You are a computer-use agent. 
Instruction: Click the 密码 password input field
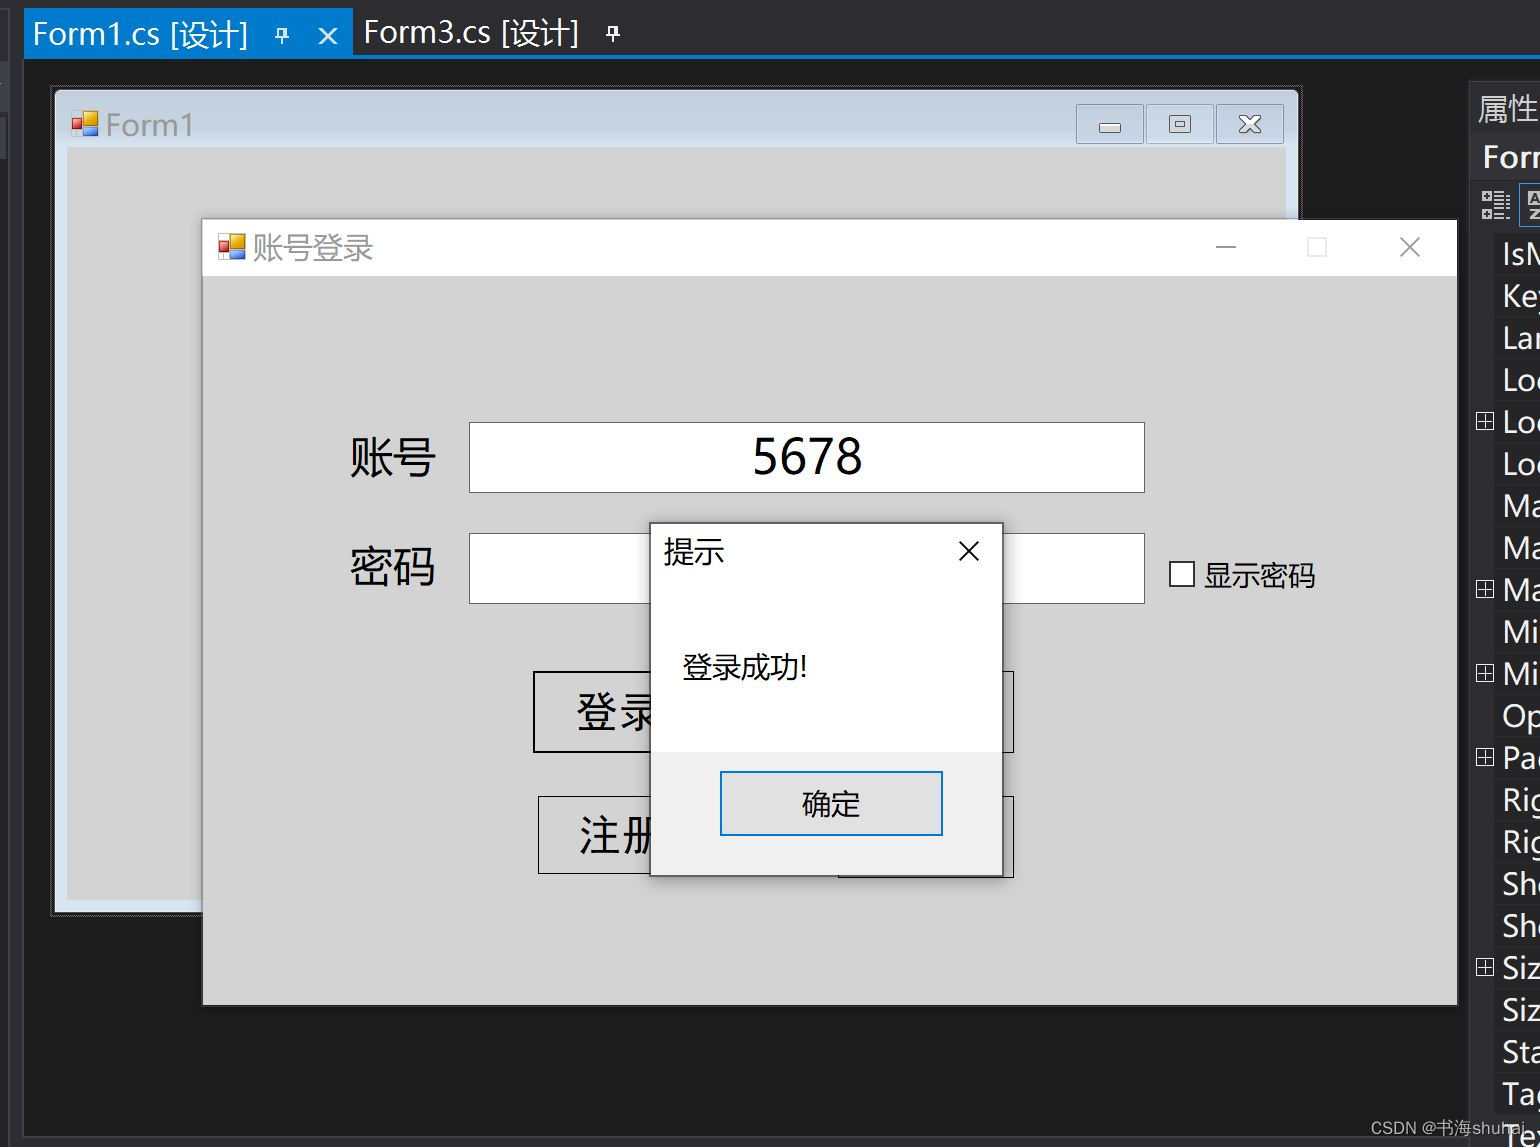(x=560, y=568)
